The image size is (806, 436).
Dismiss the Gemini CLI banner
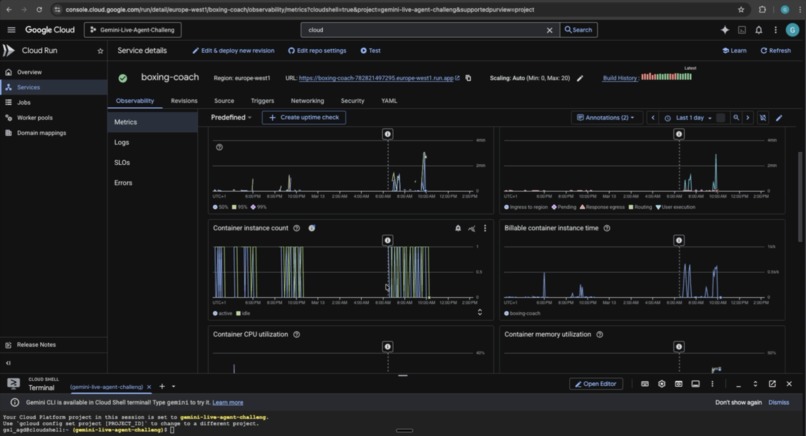tap(778, 403)
